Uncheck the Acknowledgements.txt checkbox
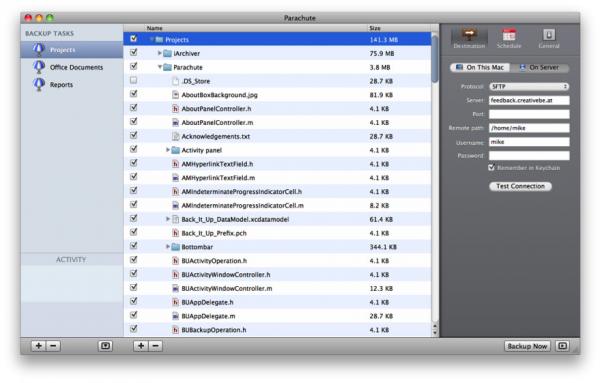The width and height of the screenshot is (600, 383). click(134, 135)
